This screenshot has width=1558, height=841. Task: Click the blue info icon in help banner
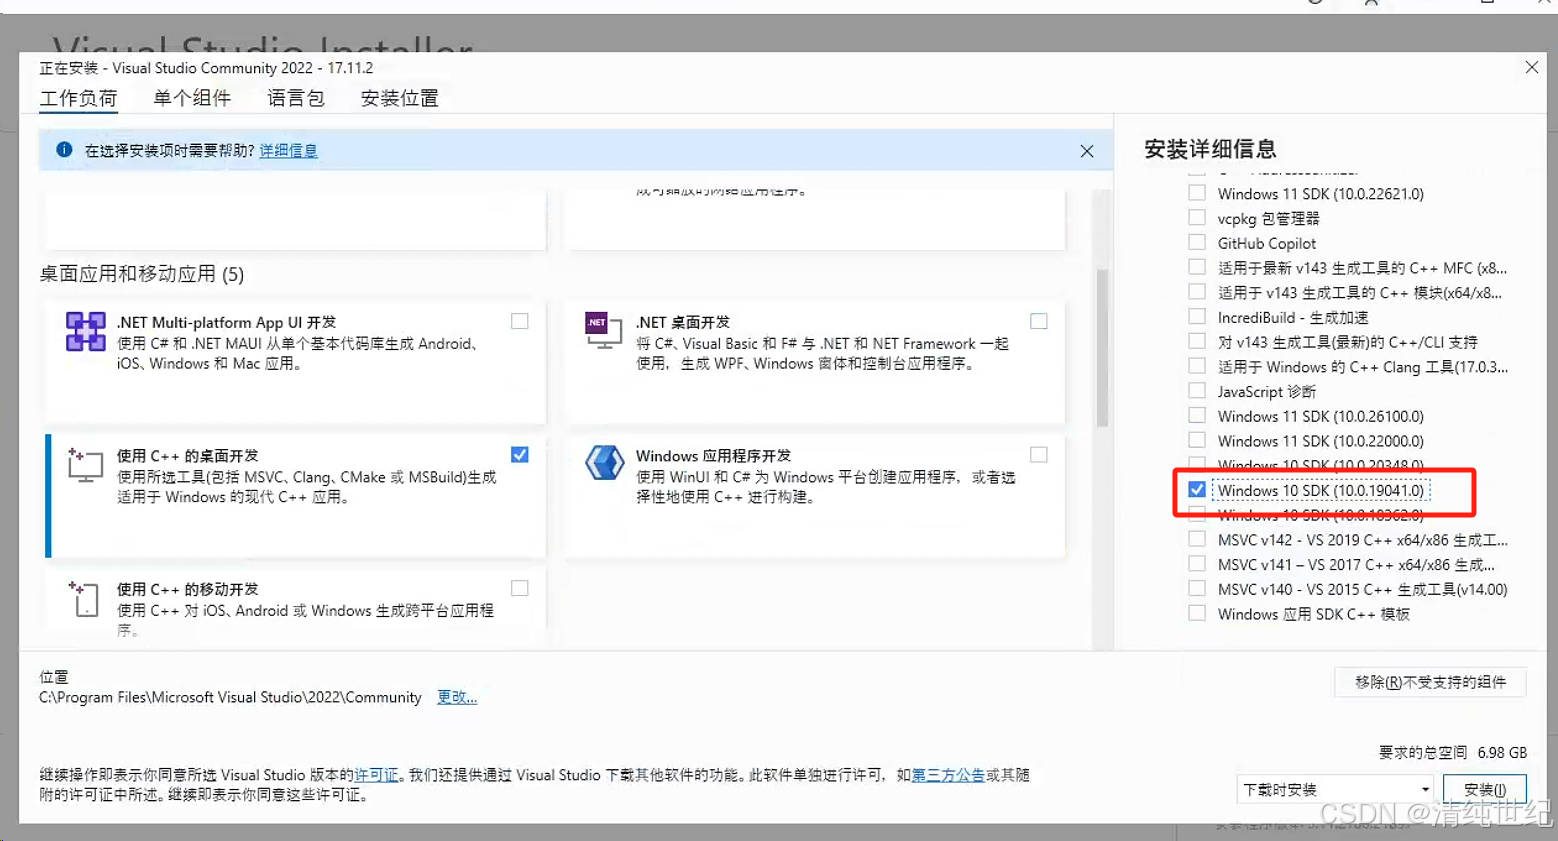click(x=64, y=150)
